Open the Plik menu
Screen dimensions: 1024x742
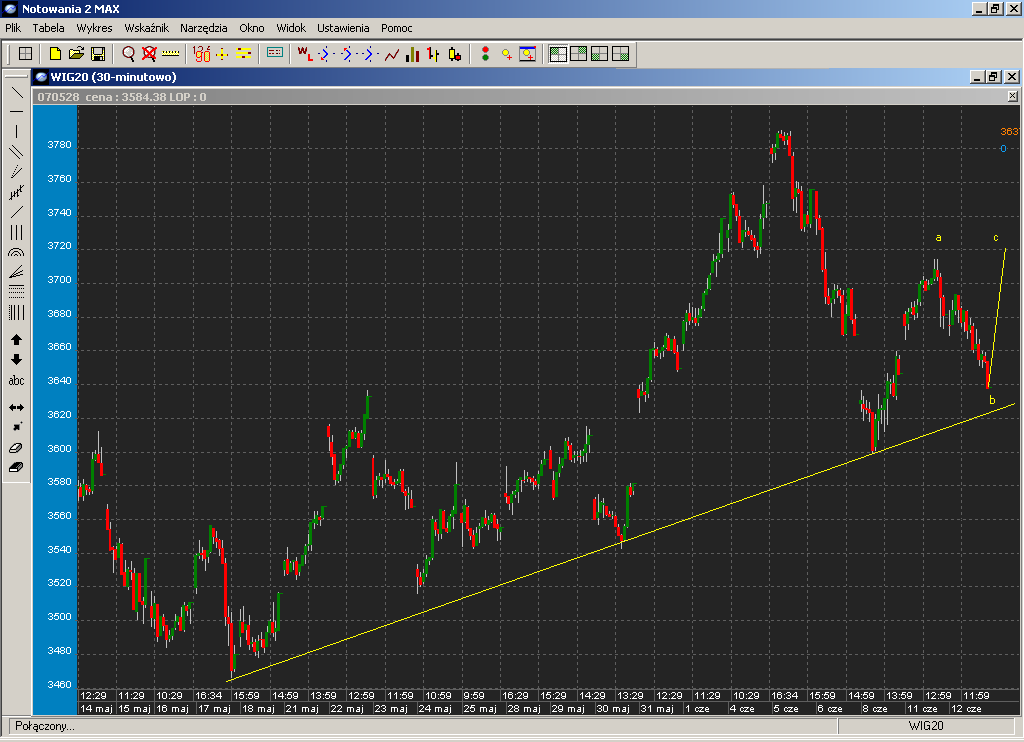coord(13,28)
